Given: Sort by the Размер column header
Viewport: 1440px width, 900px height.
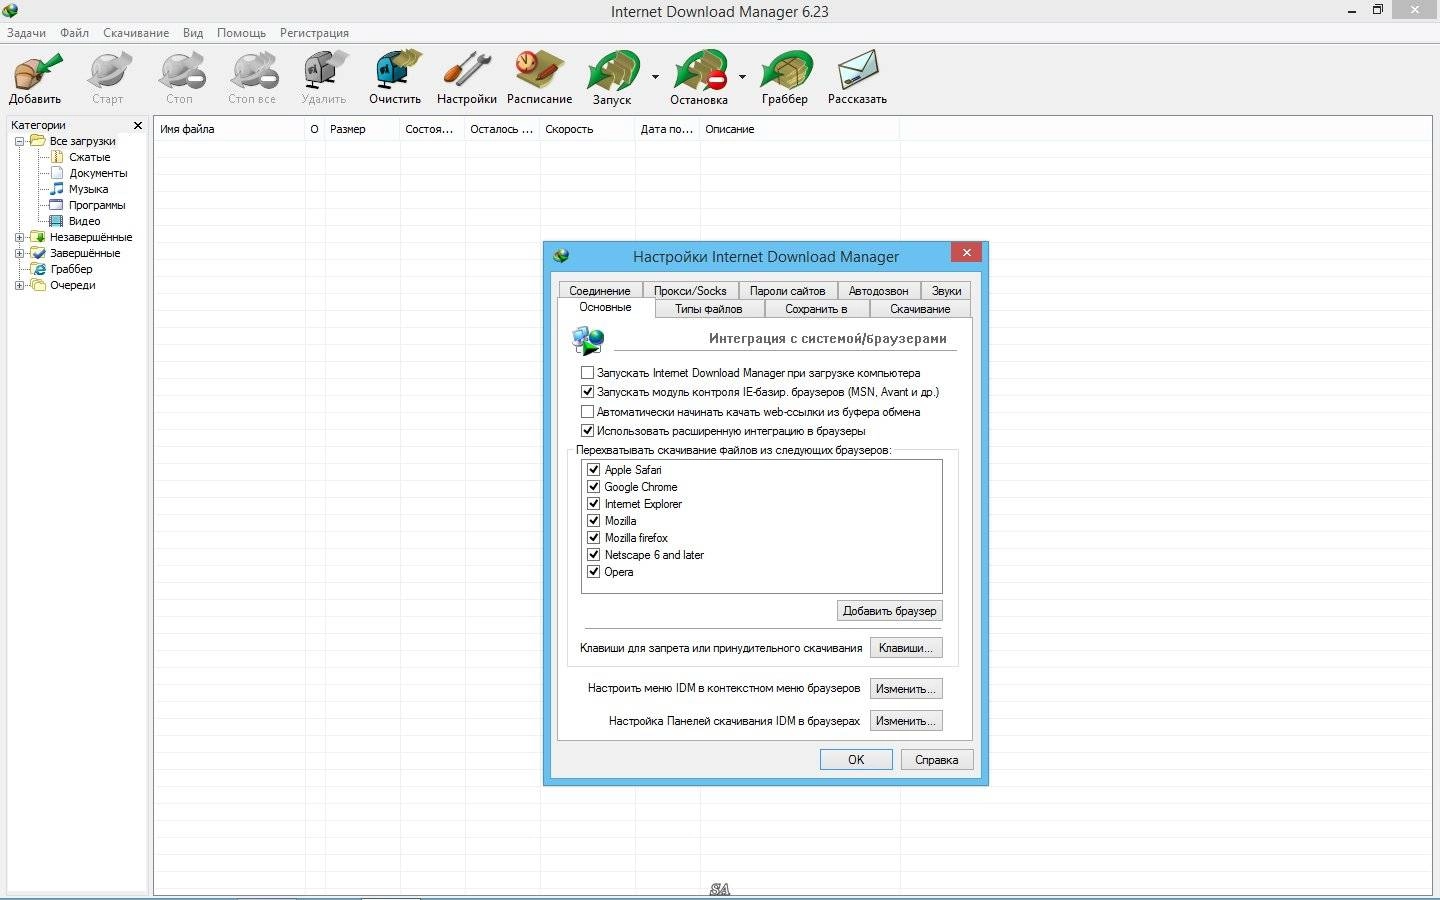Looking at the screenshot, I should point(362,129).
